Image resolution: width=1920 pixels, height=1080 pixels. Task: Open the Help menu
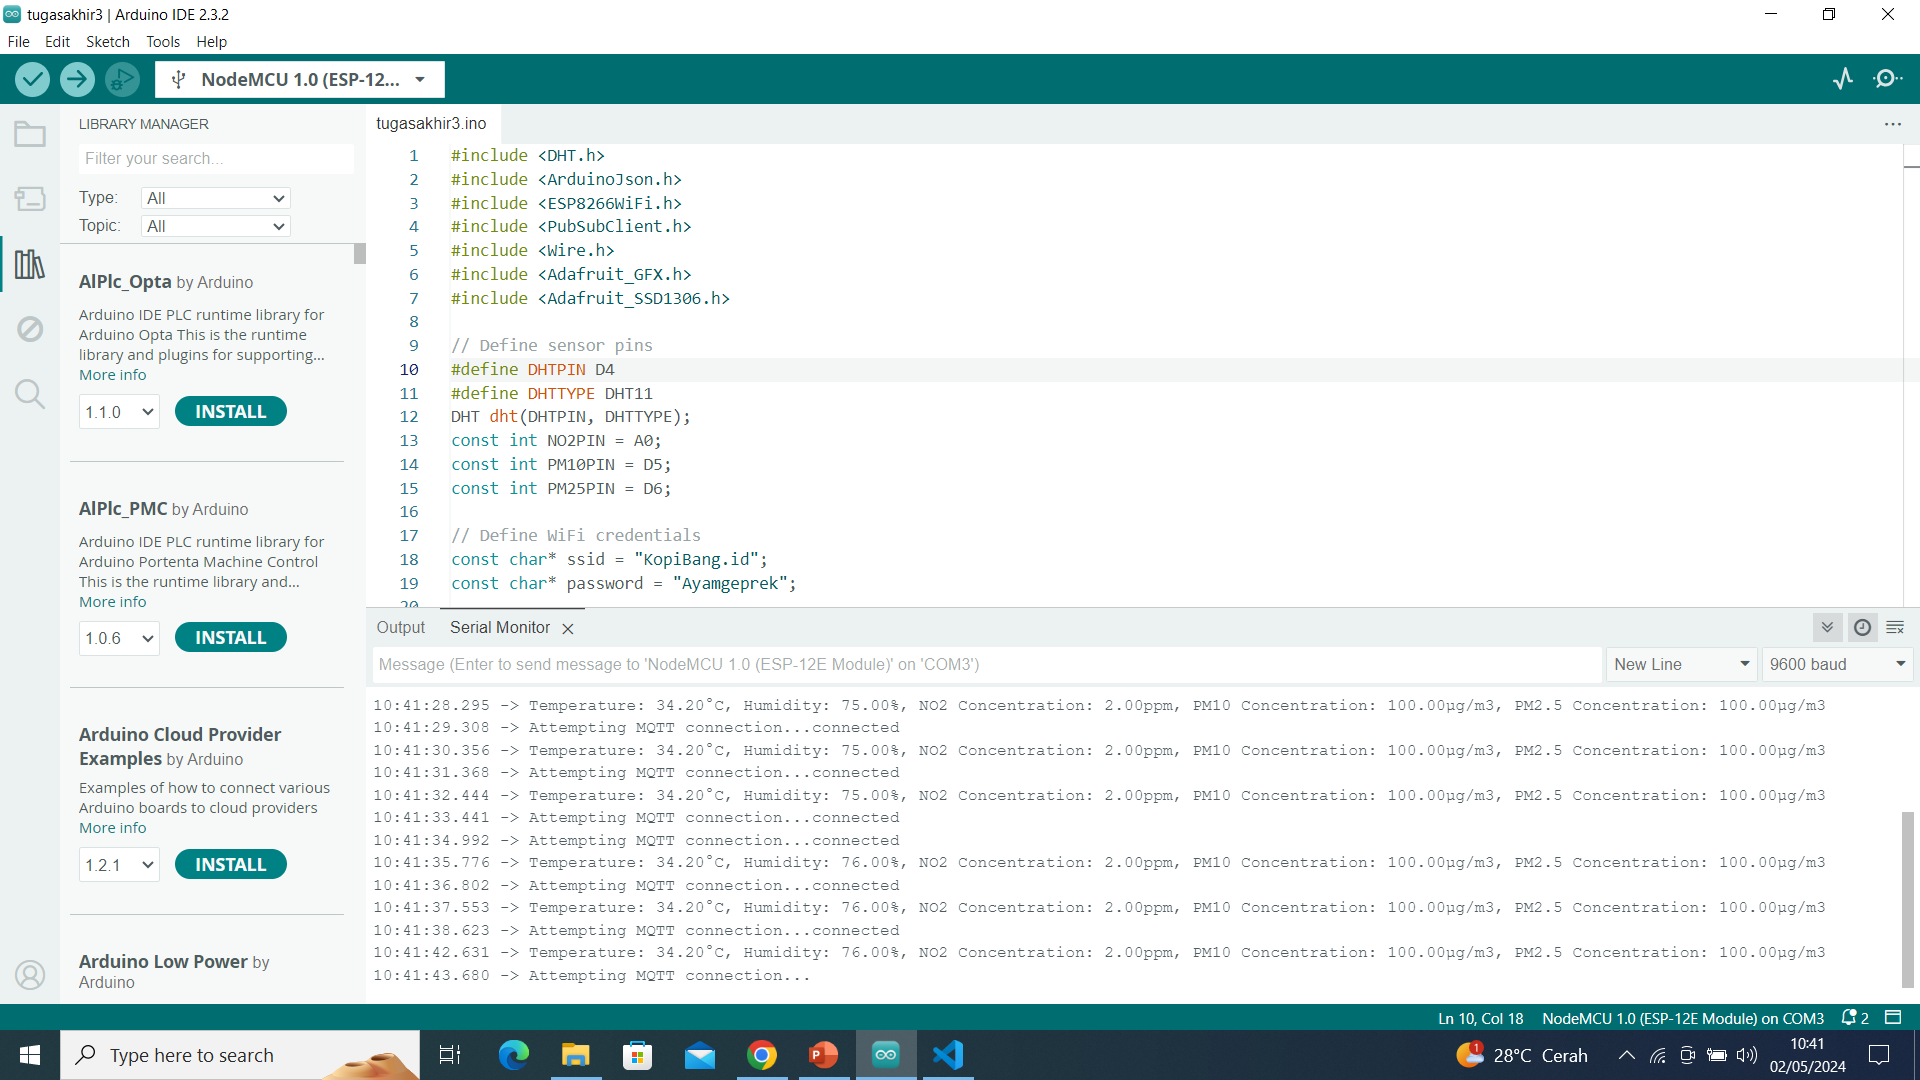[x=211, y=42]
